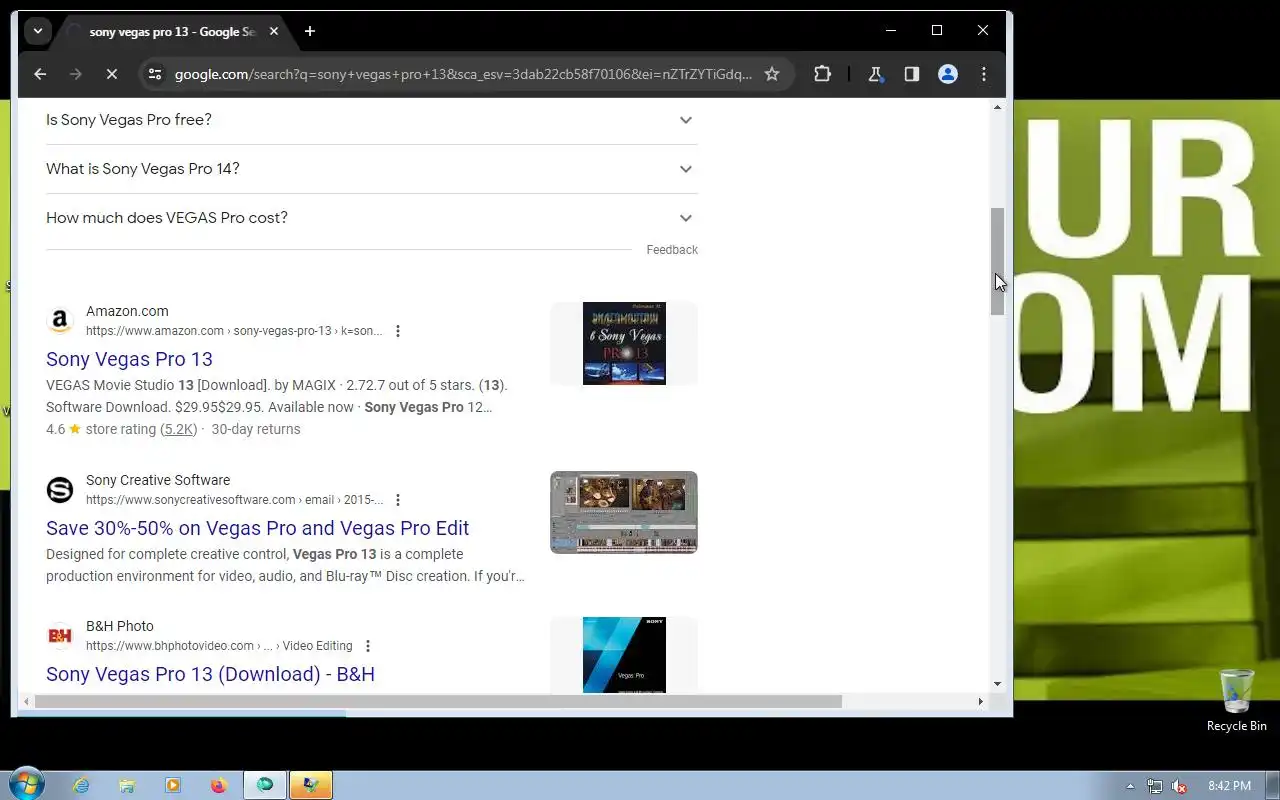Open Chrome Labs flask icon
This screenshot has height=800, width=1280.
tap(876, 74)
